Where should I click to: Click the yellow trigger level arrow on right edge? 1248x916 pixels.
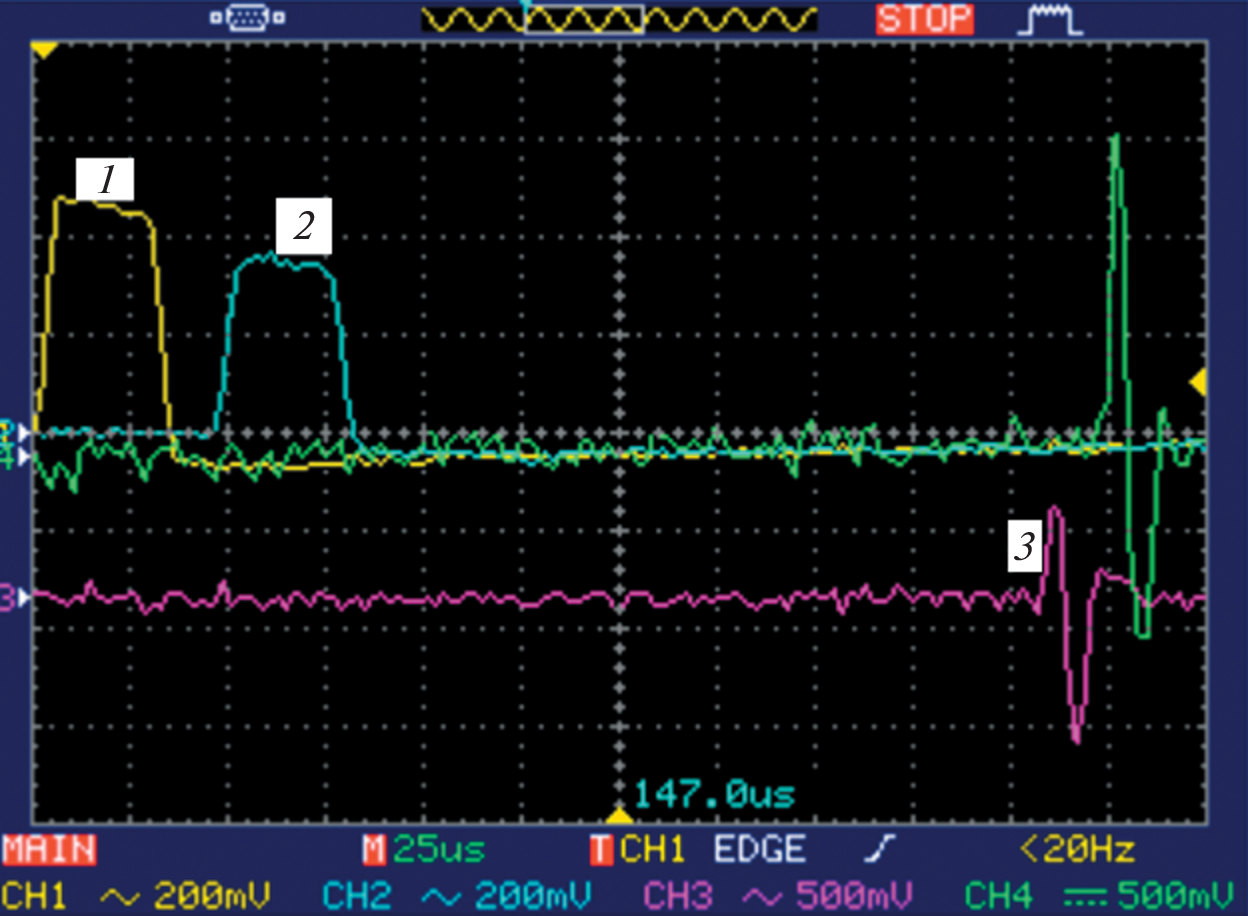point(1196,381)
